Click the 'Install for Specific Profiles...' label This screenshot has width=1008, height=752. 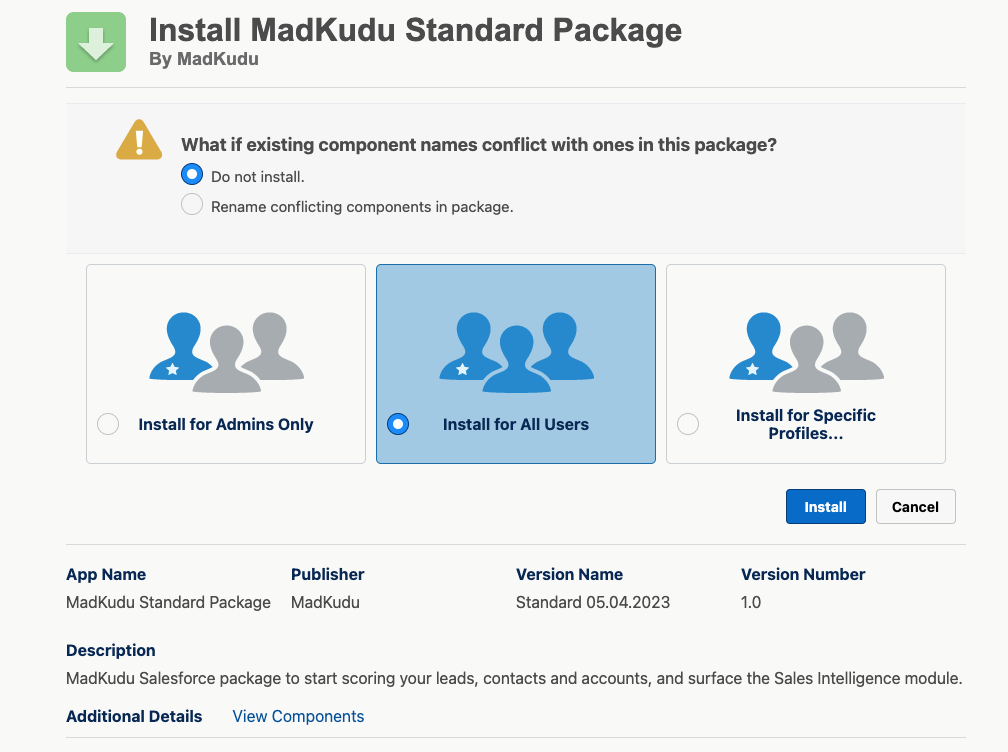pos(806,424)
